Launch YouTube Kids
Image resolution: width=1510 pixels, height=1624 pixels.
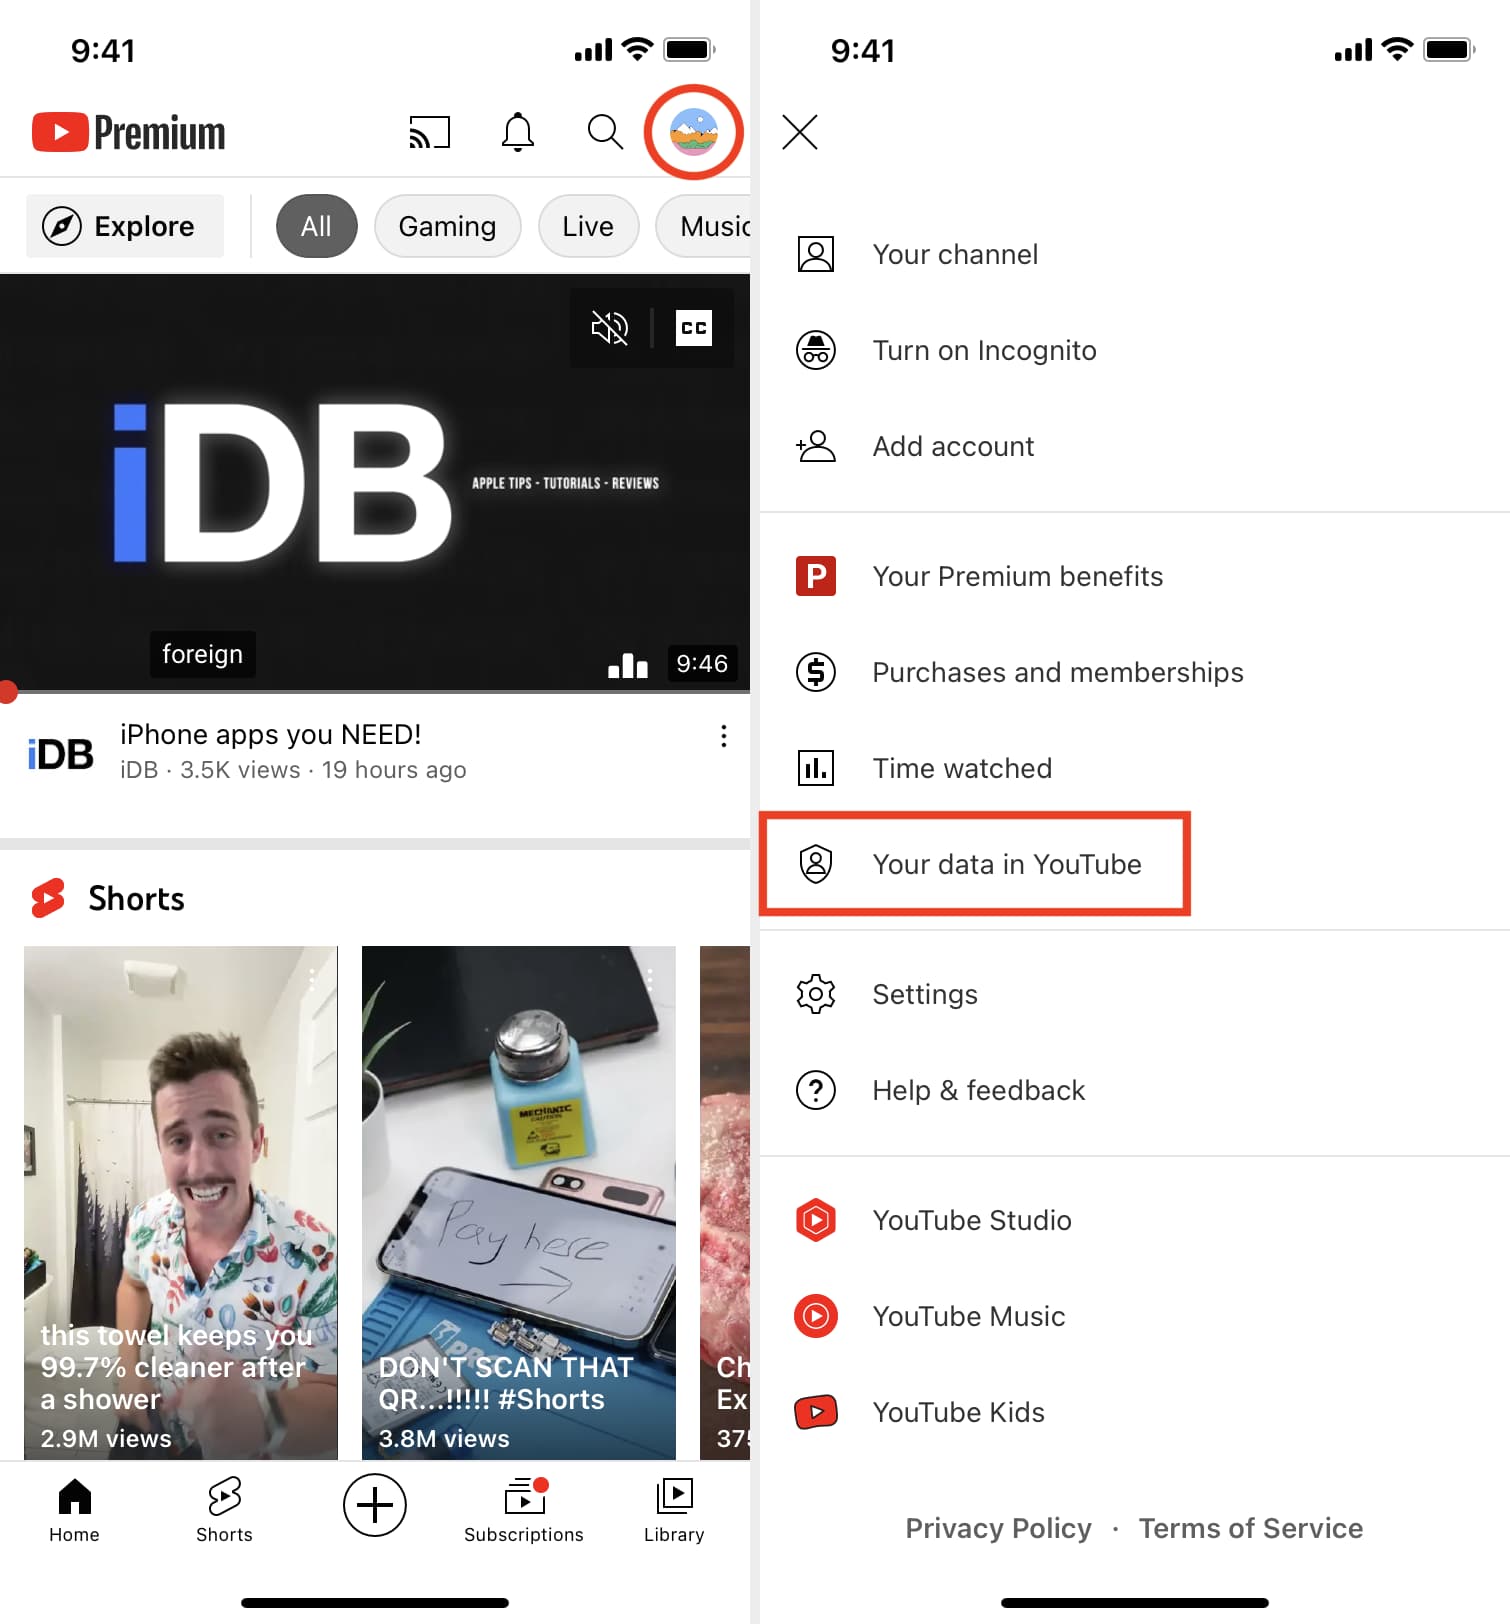point(1135,1412)
